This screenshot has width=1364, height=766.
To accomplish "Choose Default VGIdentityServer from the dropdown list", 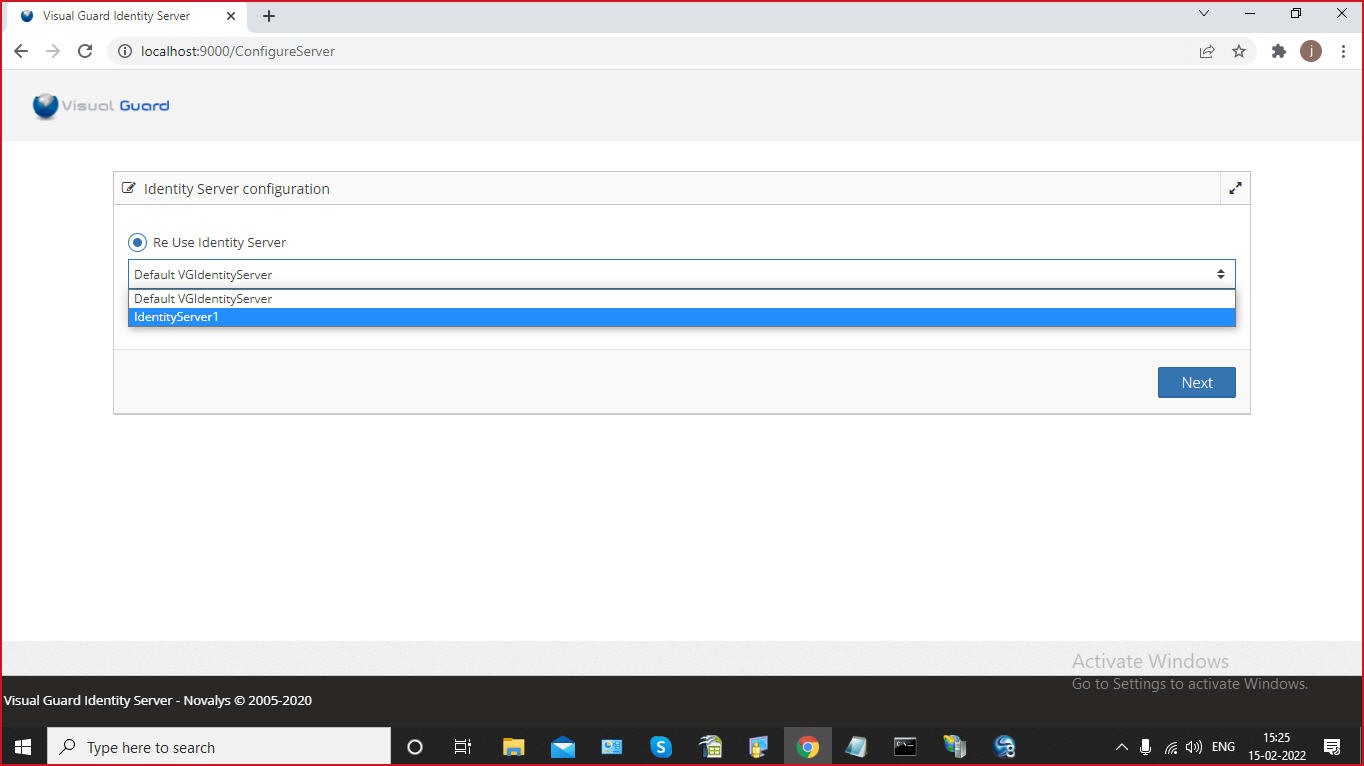I will click(x=682, y=299).
